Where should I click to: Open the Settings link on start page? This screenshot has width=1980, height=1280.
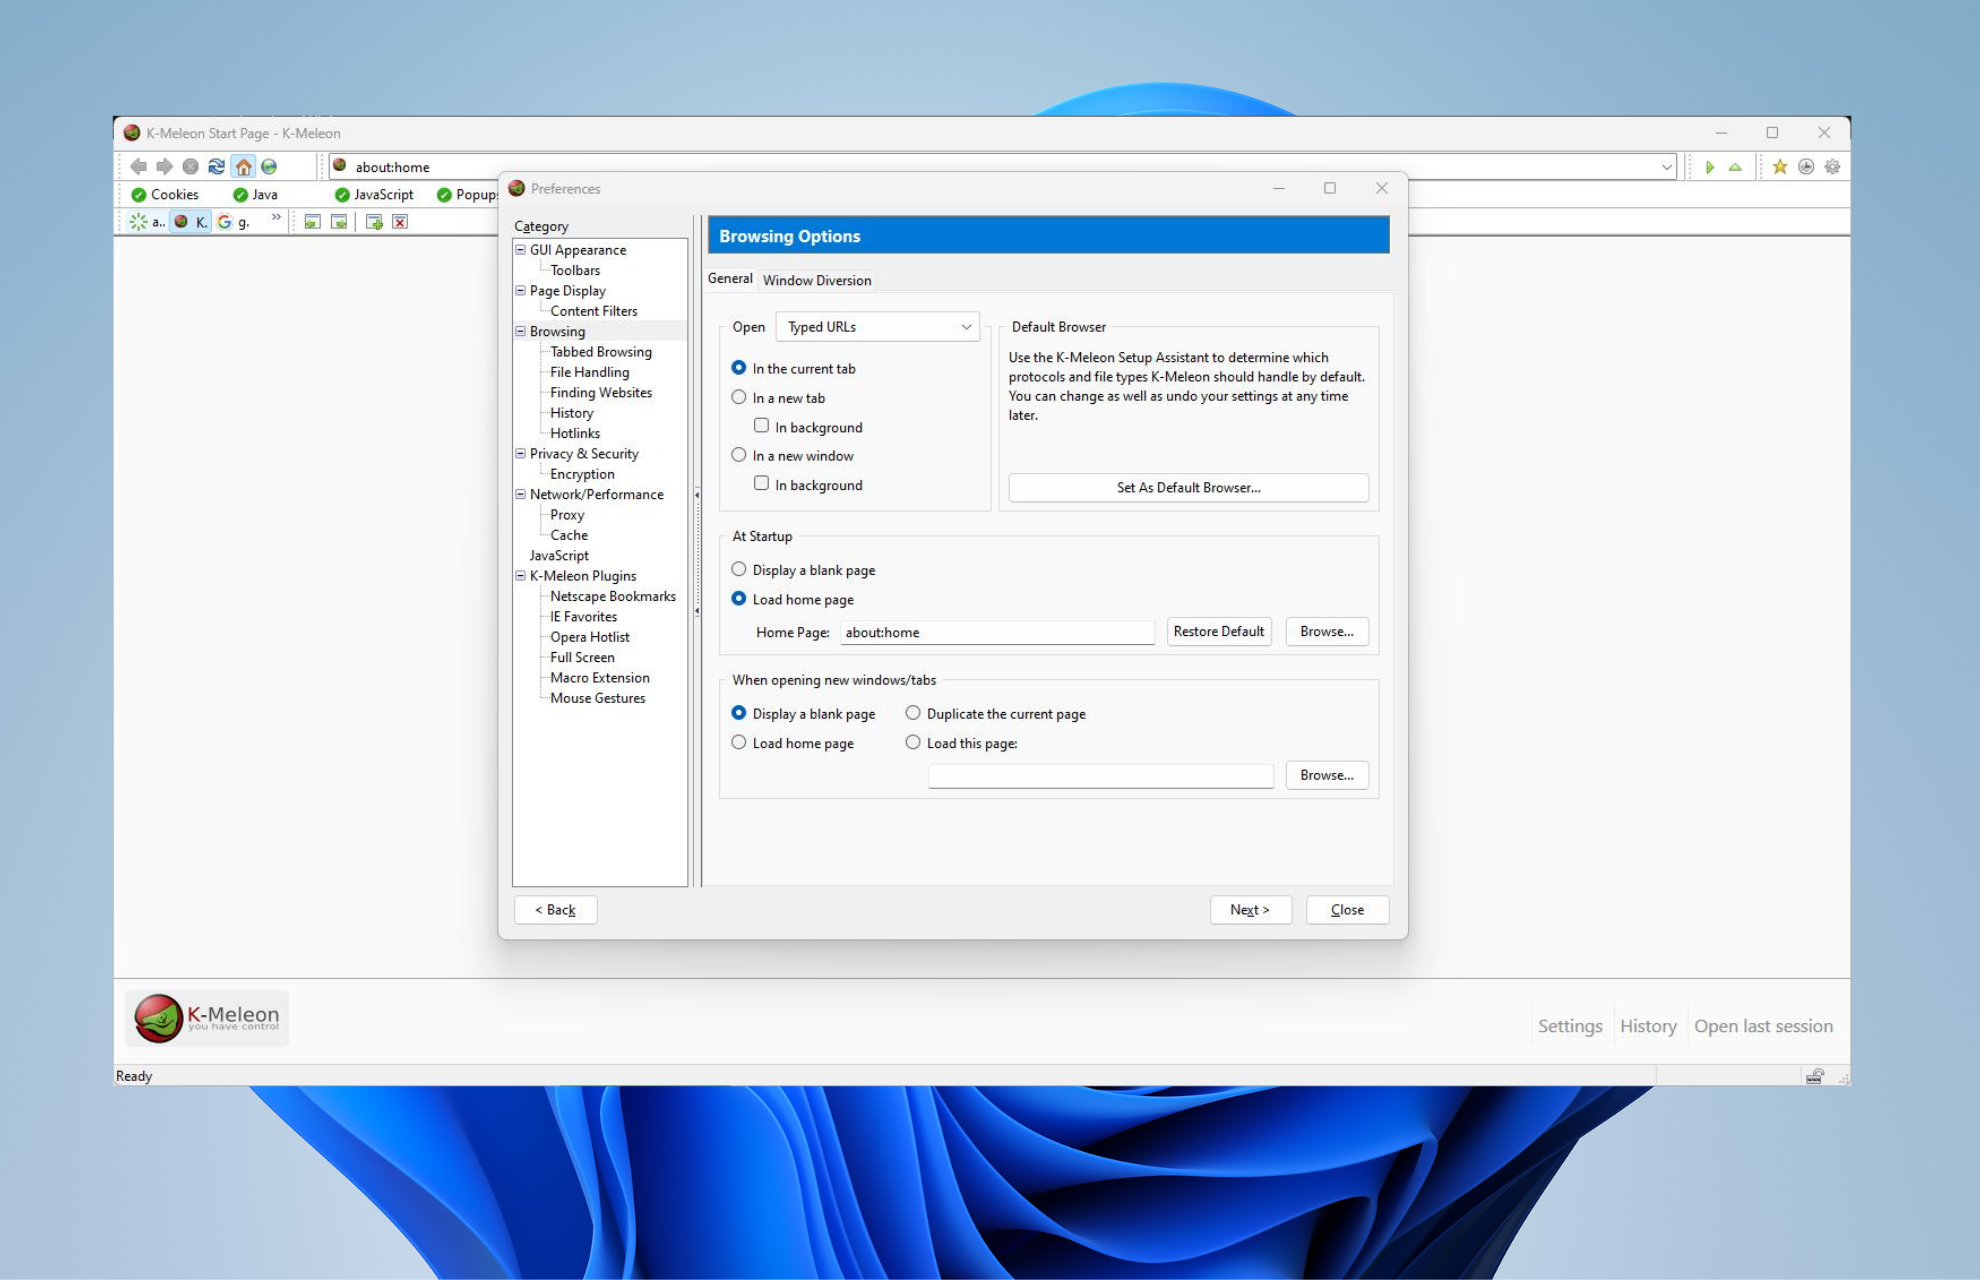pos(1570,1026)
